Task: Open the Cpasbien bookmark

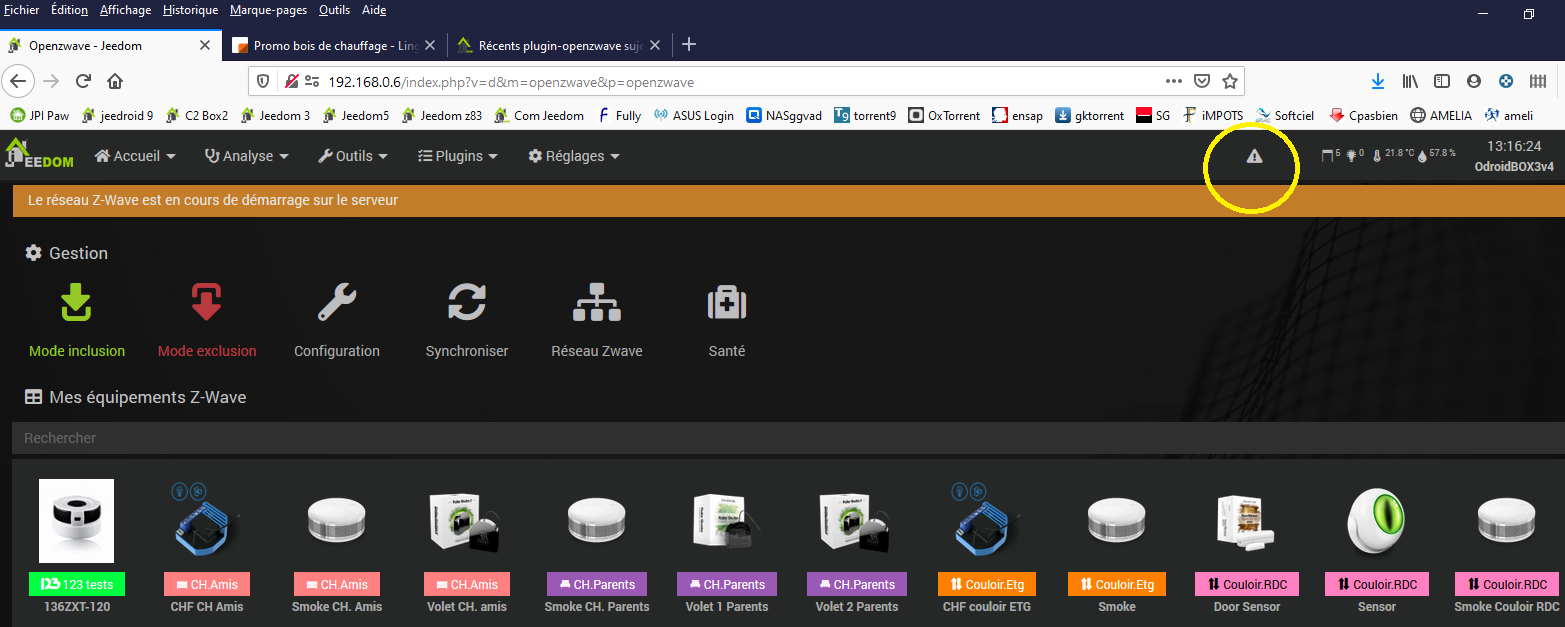Action: point(1364,115)
